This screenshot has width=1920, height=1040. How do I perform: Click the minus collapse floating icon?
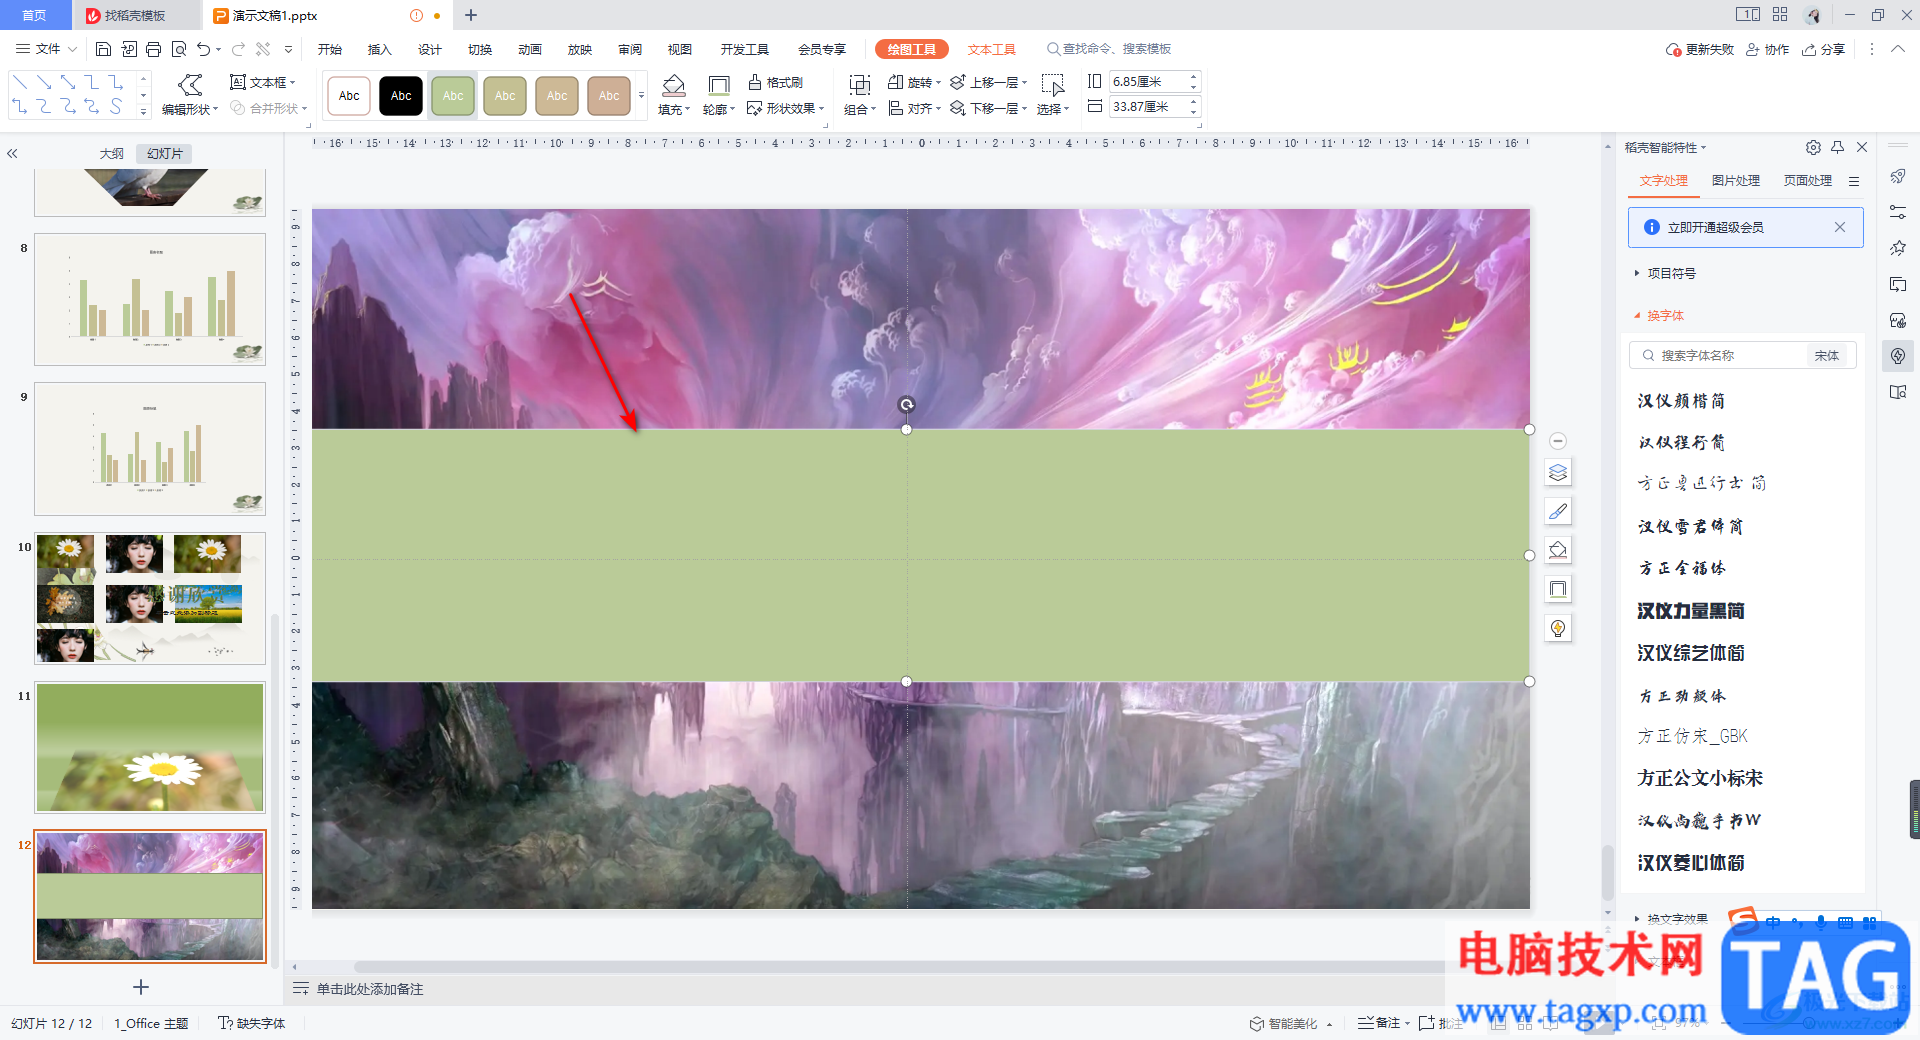tap(1558, 441)
